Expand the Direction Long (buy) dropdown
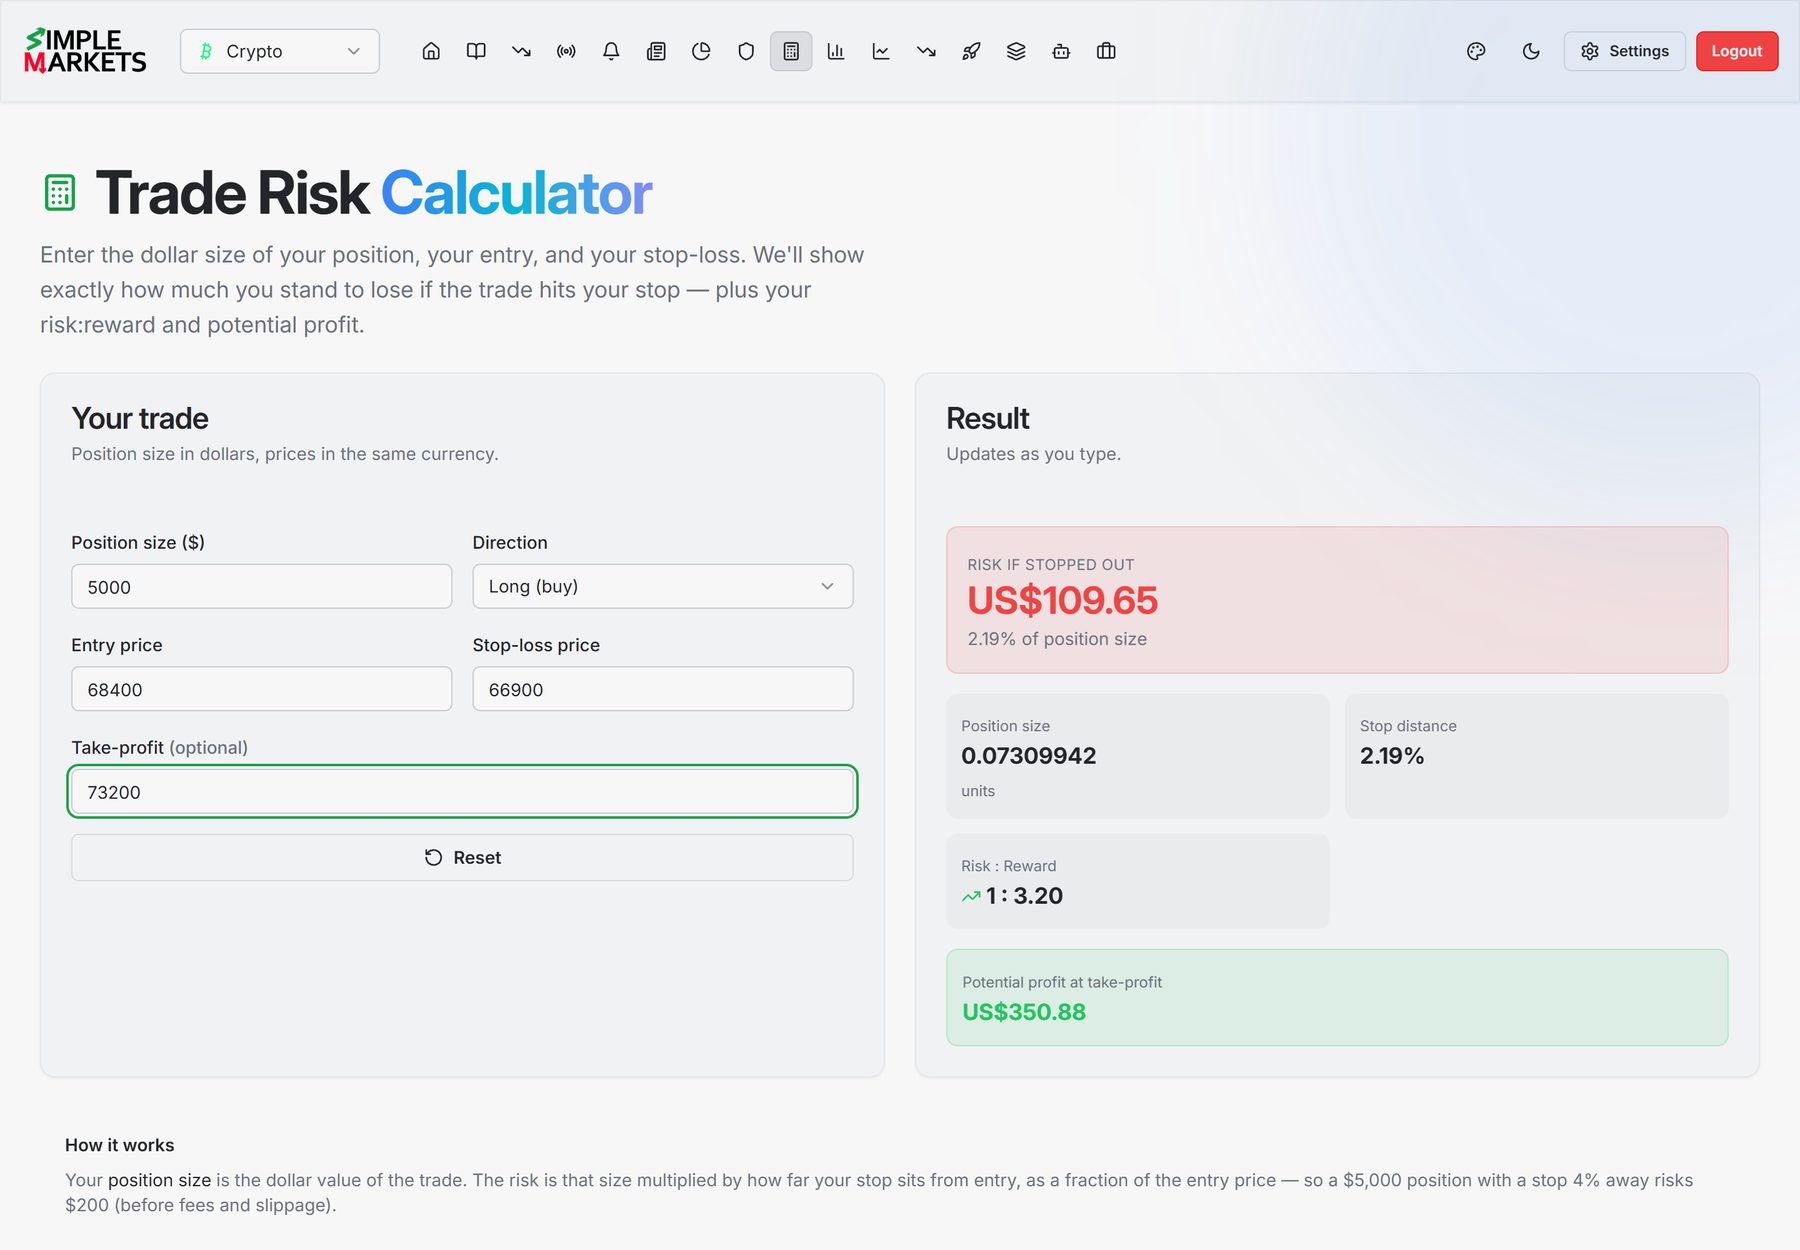Screen dimensions: 1800x1250 click(663, 586)
